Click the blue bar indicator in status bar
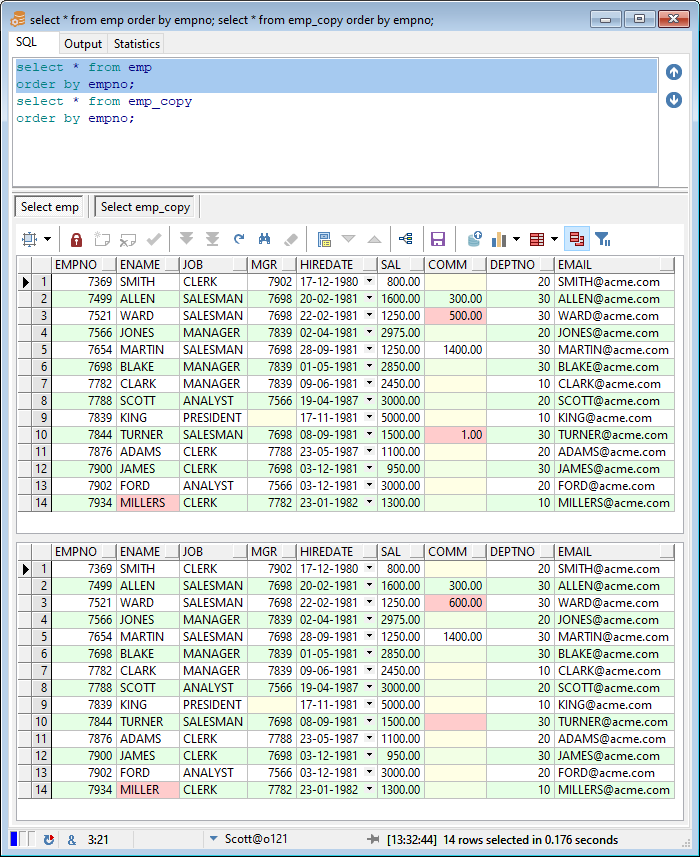 [x=14, y=838]
